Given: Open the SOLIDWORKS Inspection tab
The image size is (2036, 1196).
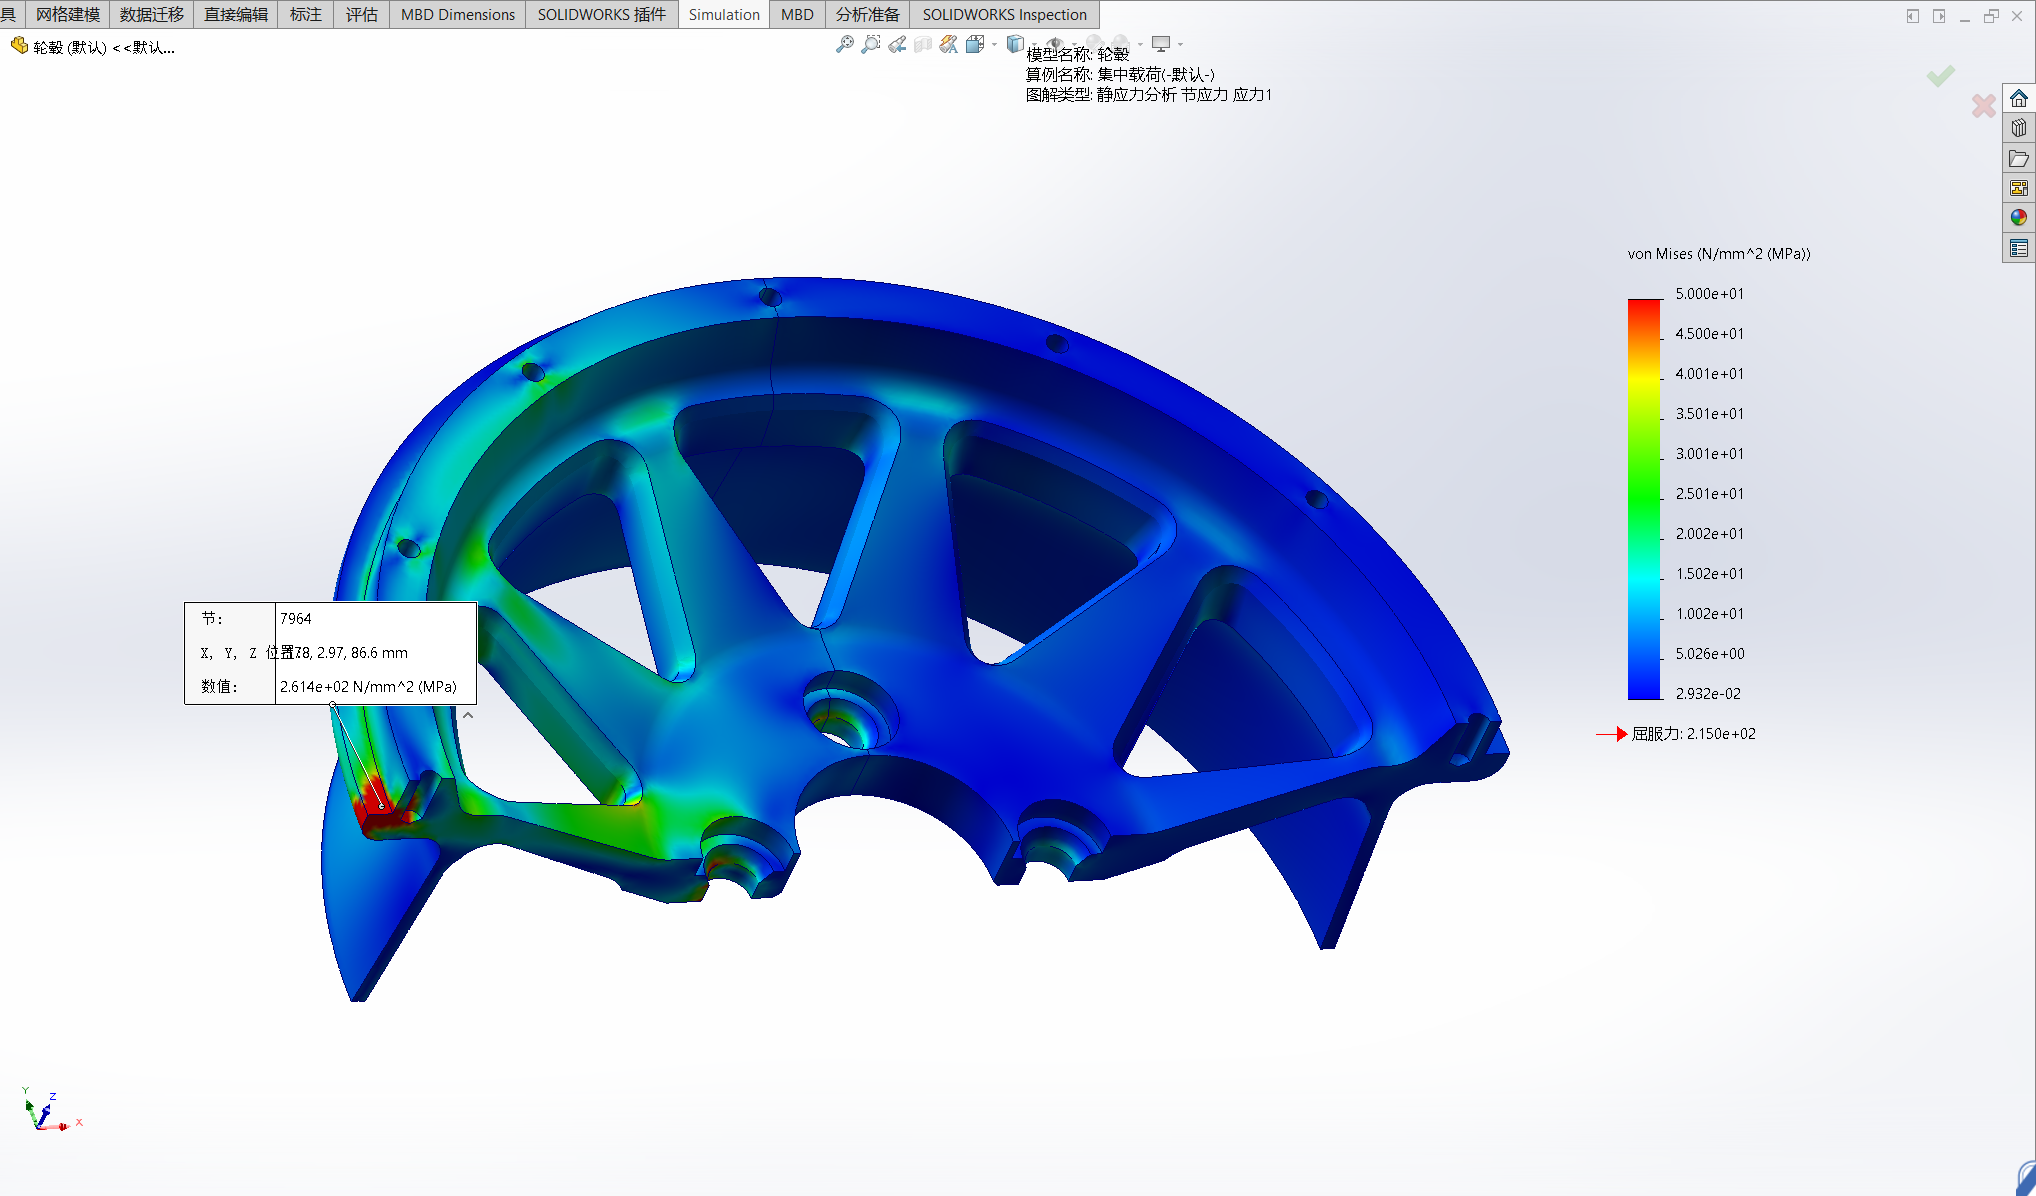Looking at the screenshot, I should pos(1004,14).
